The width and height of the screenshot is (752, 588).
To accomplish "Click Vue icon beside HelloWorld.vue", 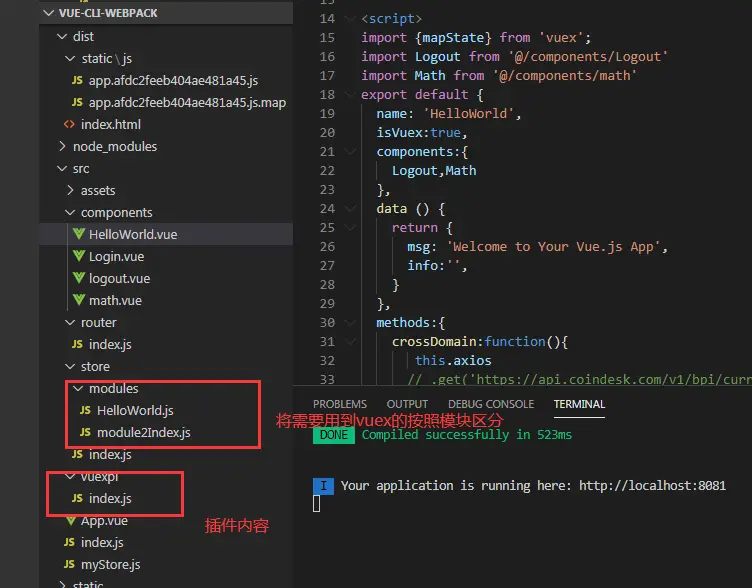I will click(79, 234).
